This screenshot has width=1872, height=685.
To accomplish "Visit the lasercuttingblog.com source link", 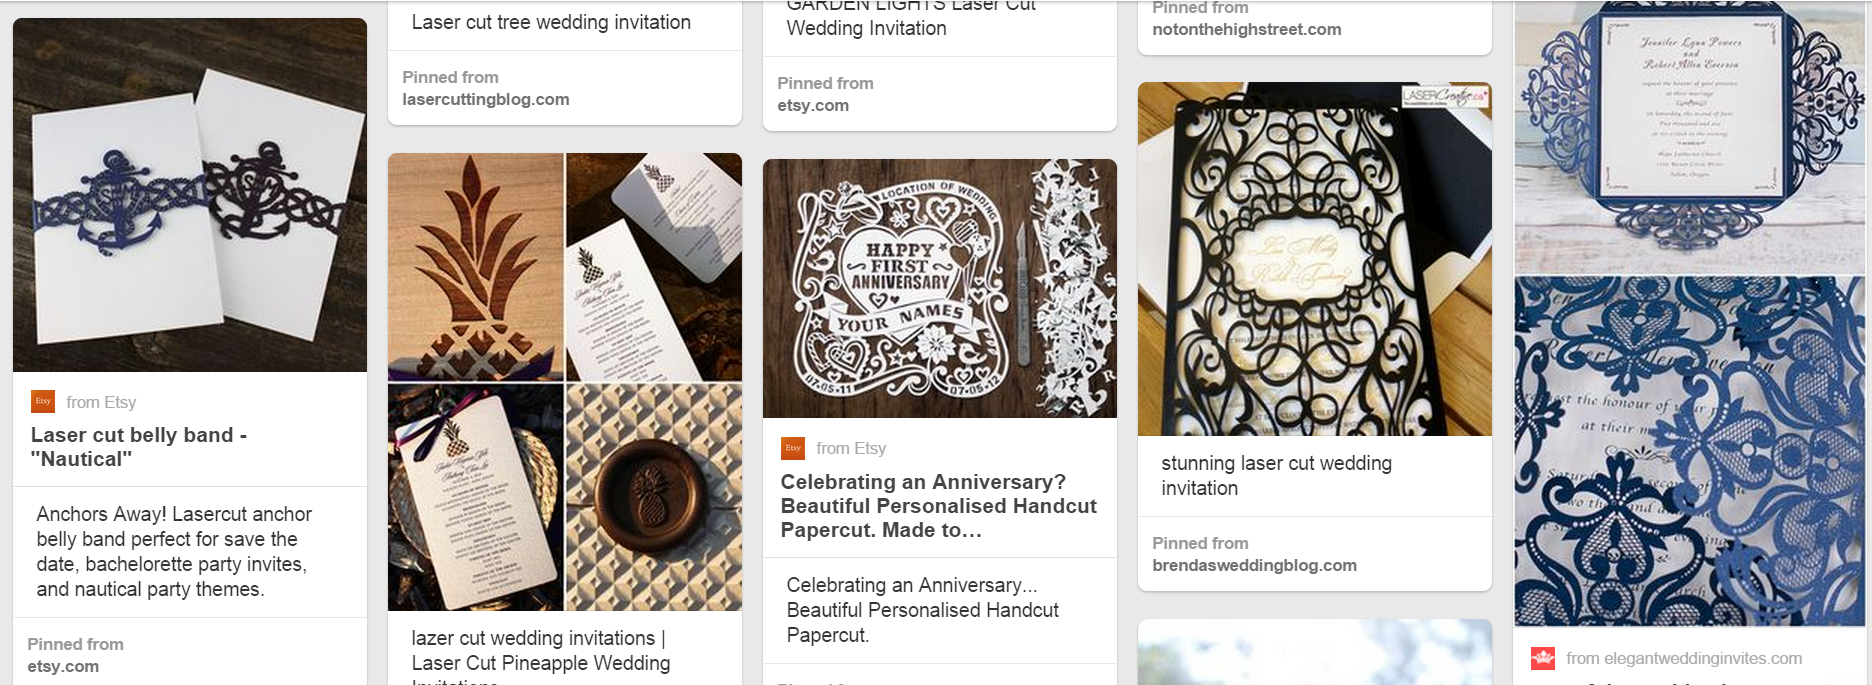I will pos(486,99).
